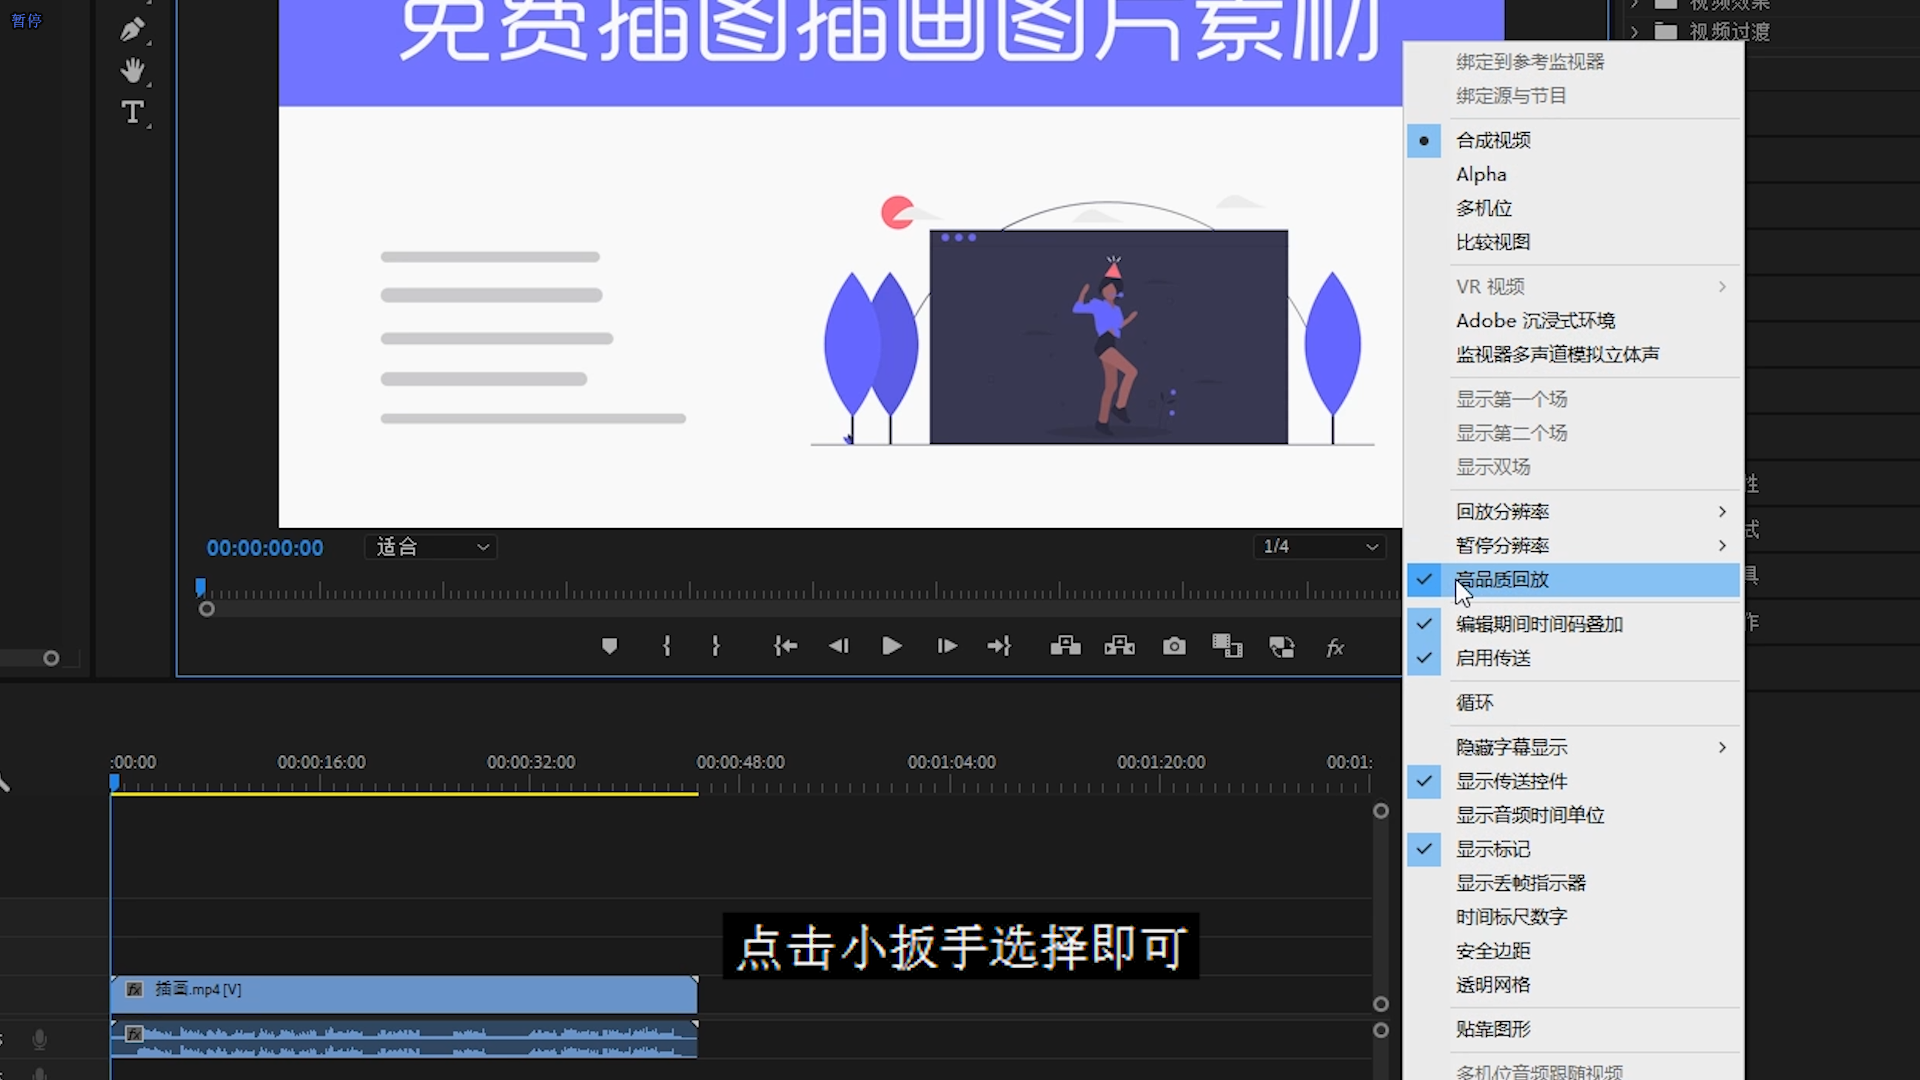Click the timeline playhead at the sequence start

point(115,783)
